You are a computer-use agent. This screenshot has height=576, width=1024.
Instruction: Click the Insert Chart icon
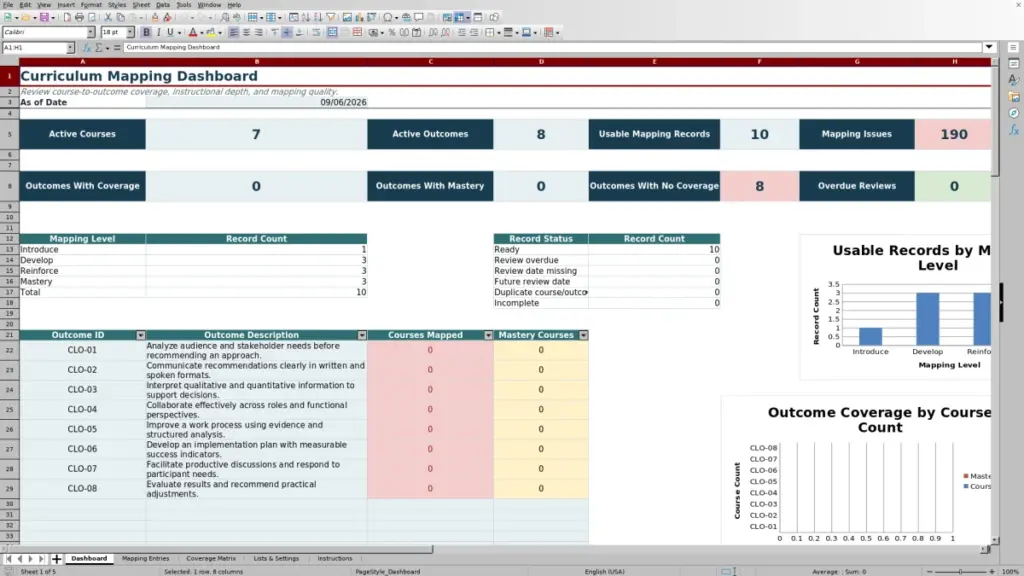click(359, 18)
